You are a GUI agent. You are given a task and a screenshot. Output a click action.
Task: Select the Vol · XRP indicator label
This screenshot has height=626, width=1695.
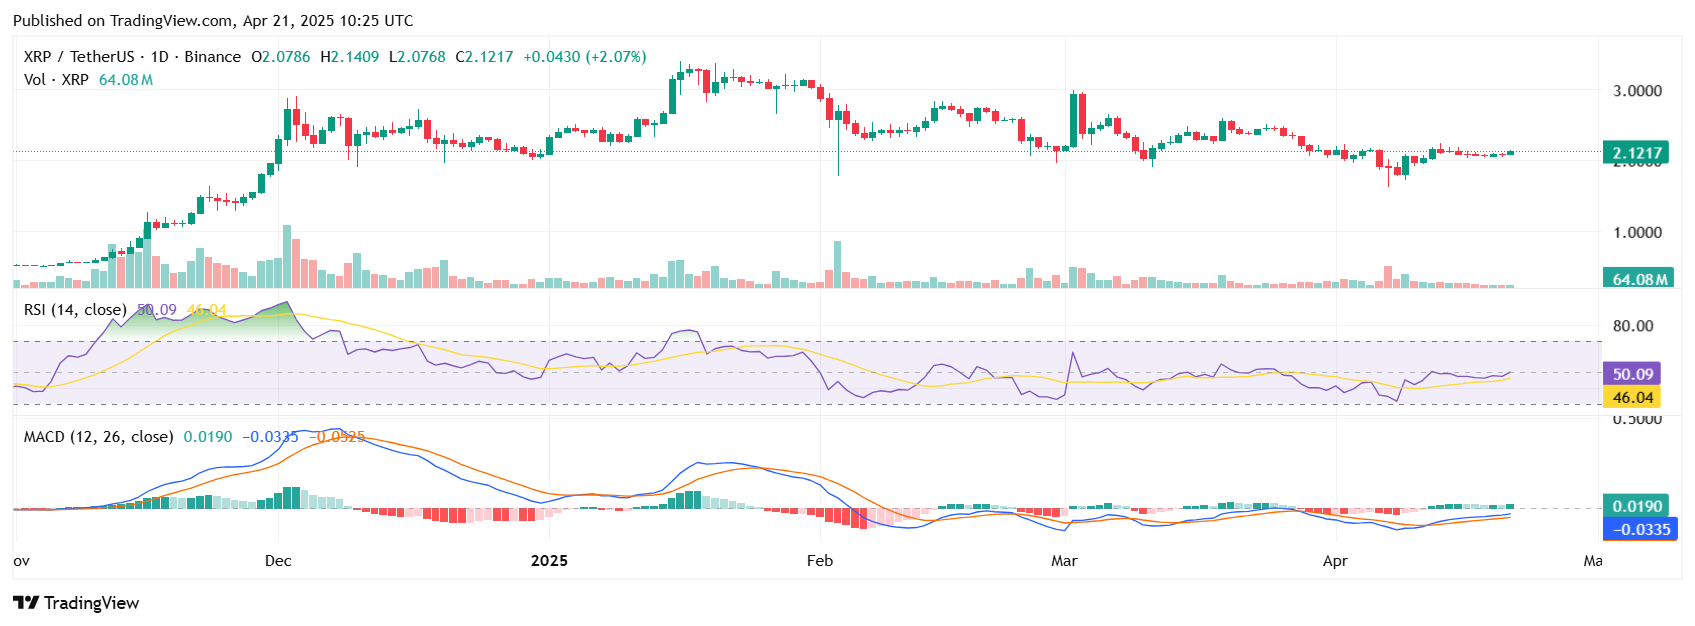(56, 80)
